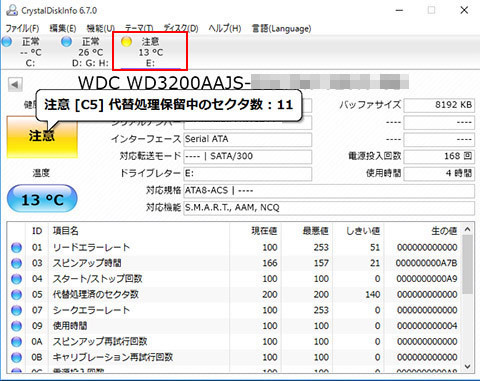Click the 生の値 column header

click(x=423, y=231)
